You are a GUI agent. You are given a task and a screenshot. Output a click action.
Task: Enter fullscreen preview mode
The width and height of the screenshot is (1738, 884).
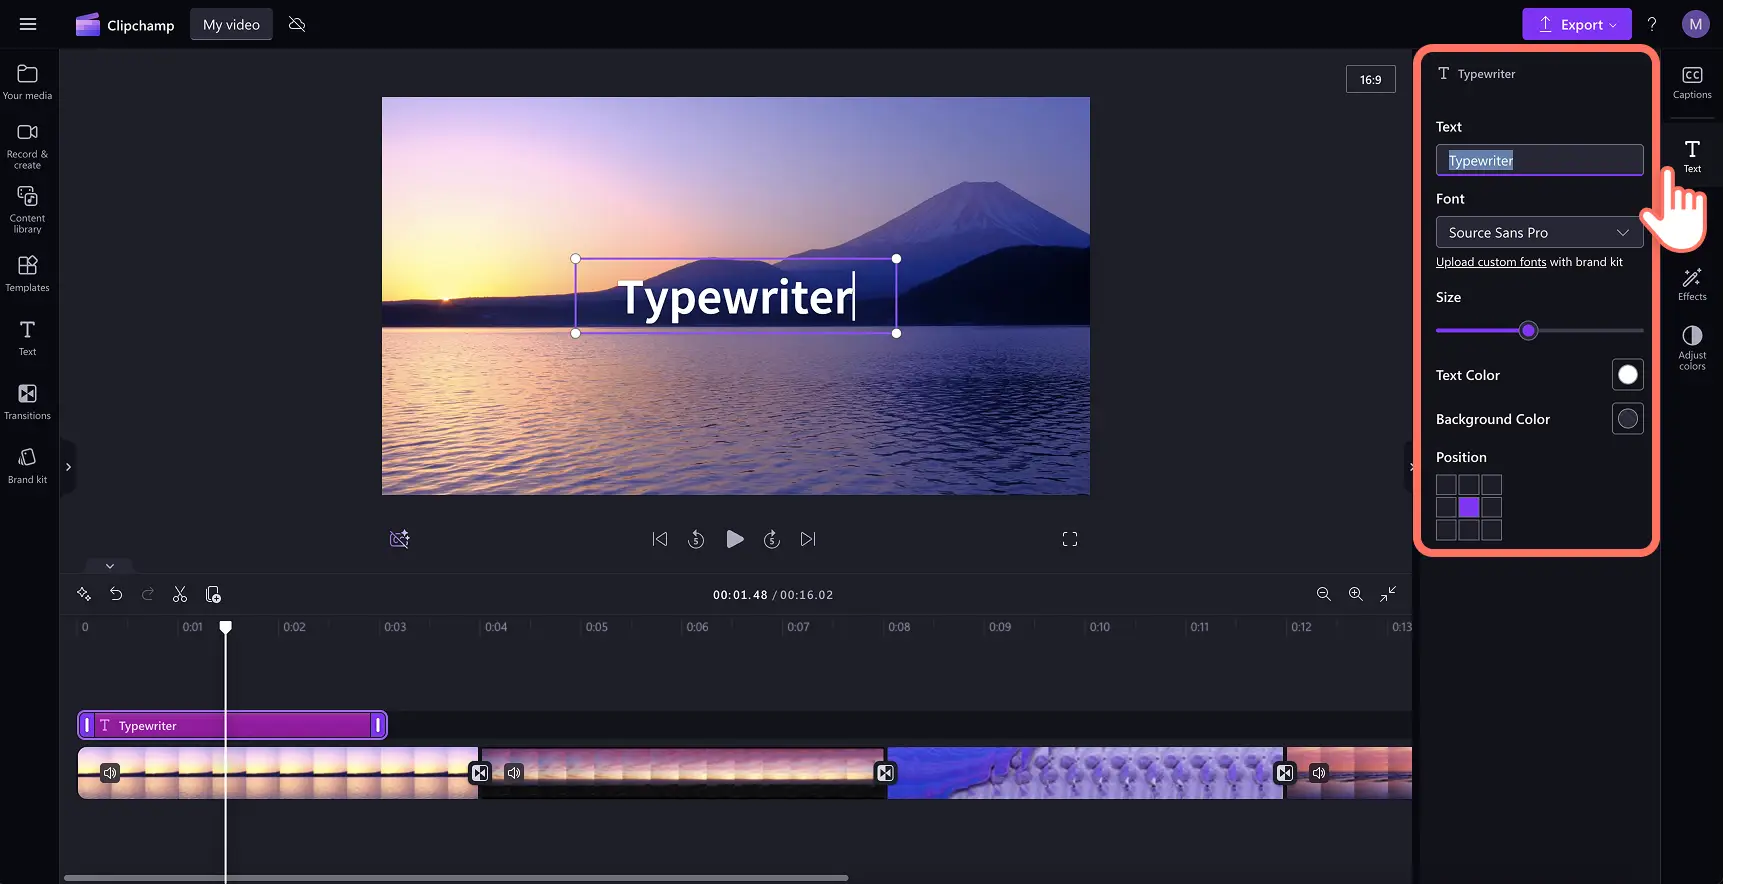click(x=1069, y=539)
